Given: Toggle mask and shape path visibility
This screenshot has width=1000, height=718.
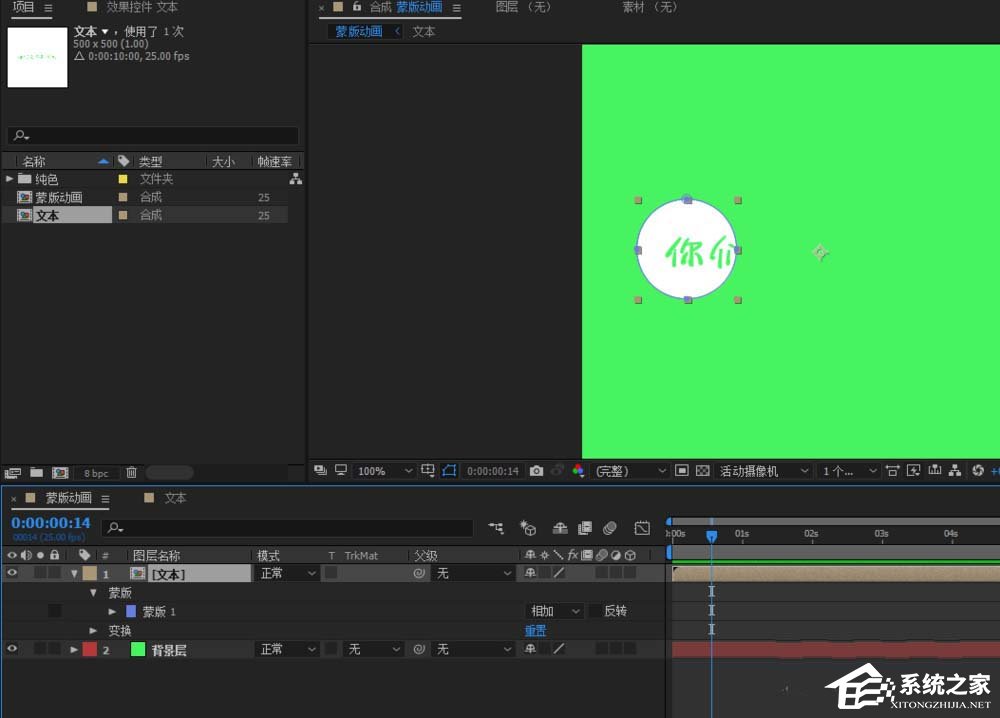Looking at the screenshot, I should 449,470.
